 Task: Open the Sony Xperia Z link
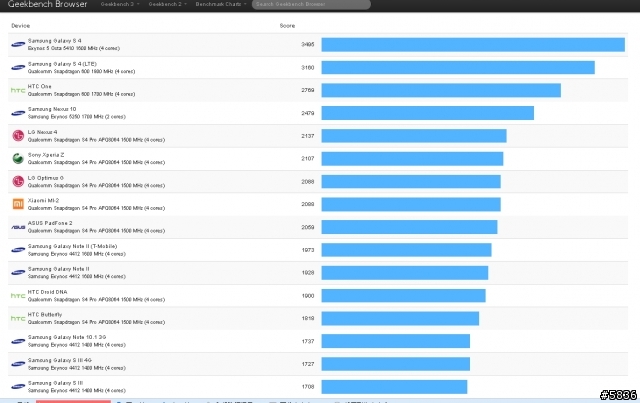click(46, 155)
